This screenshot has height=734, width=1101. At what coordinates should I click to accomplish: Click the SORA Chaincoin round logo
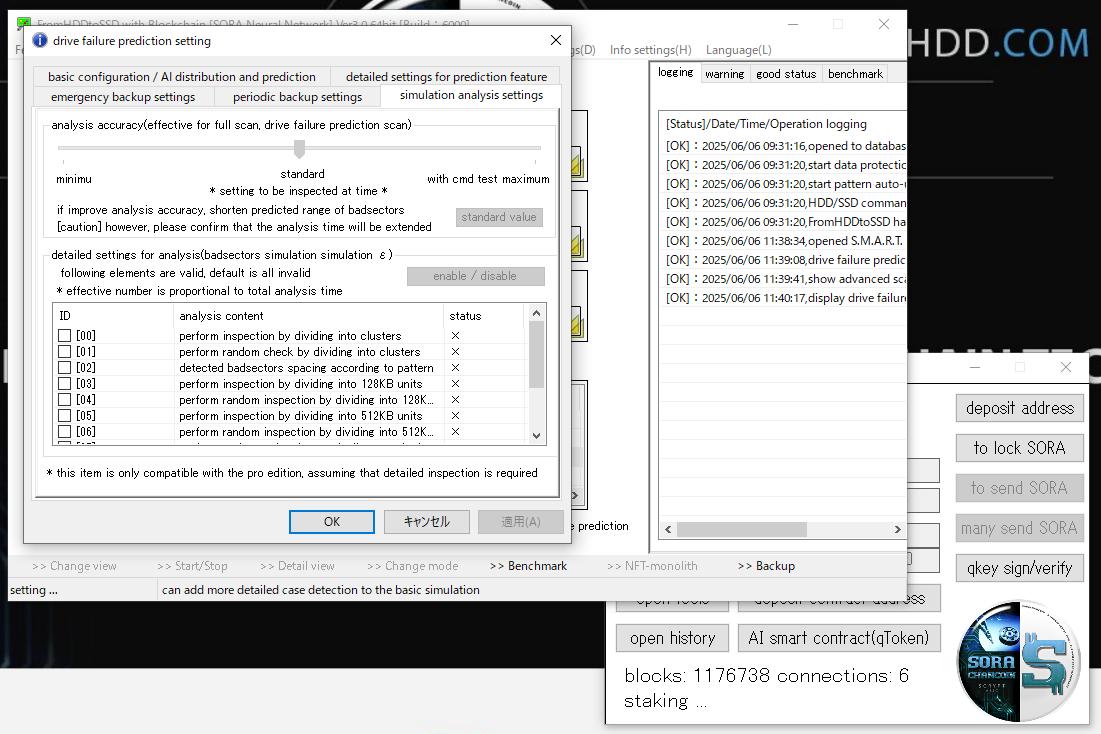[x=1017, y=660]
